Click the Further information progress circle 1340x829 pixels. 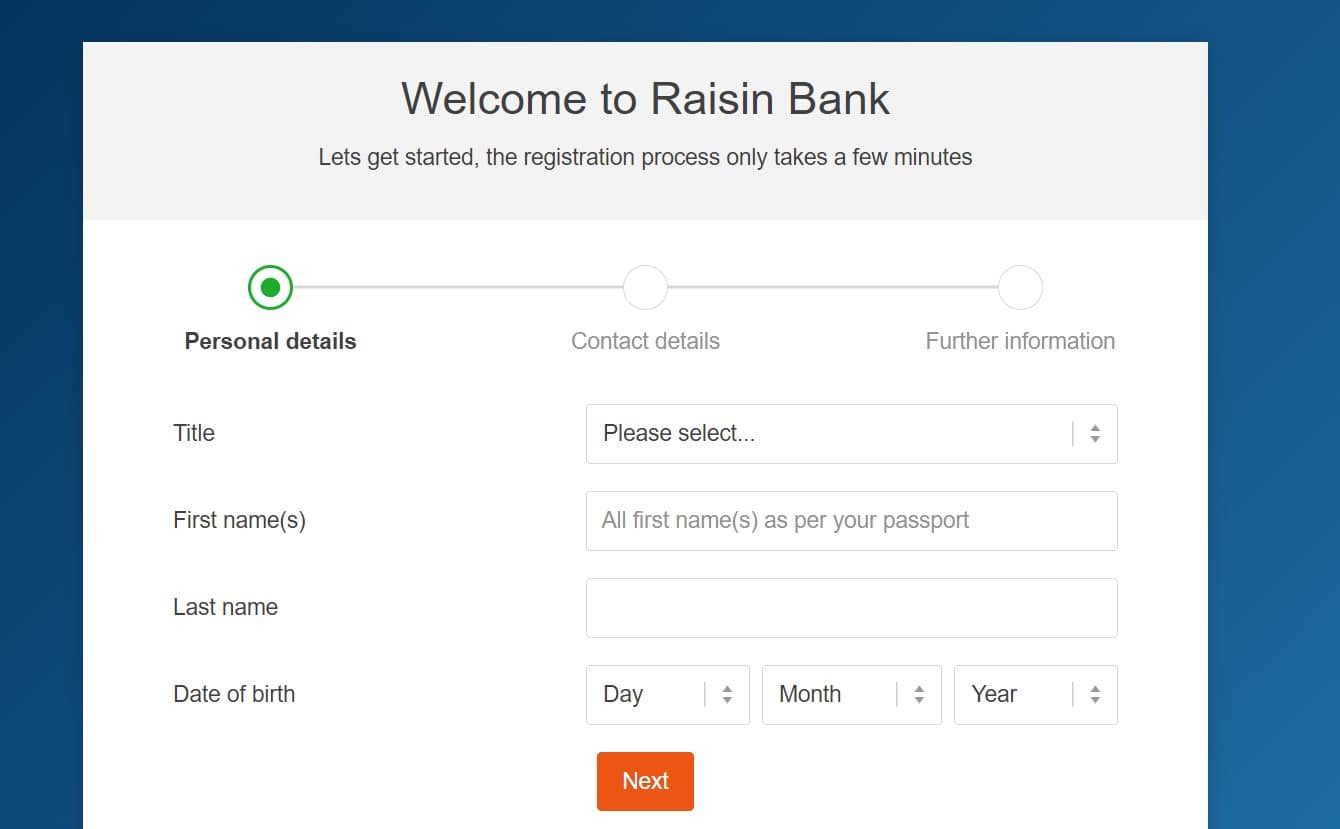1020,286
